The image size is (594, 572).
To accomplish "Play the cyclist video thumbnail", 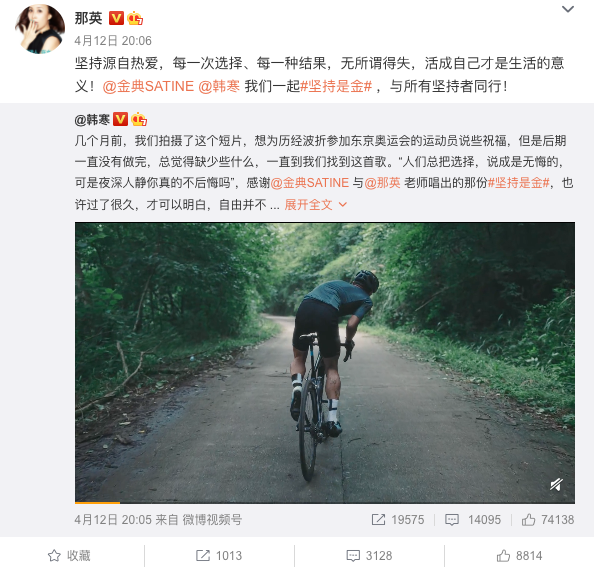I will click(x=325, y=363).
